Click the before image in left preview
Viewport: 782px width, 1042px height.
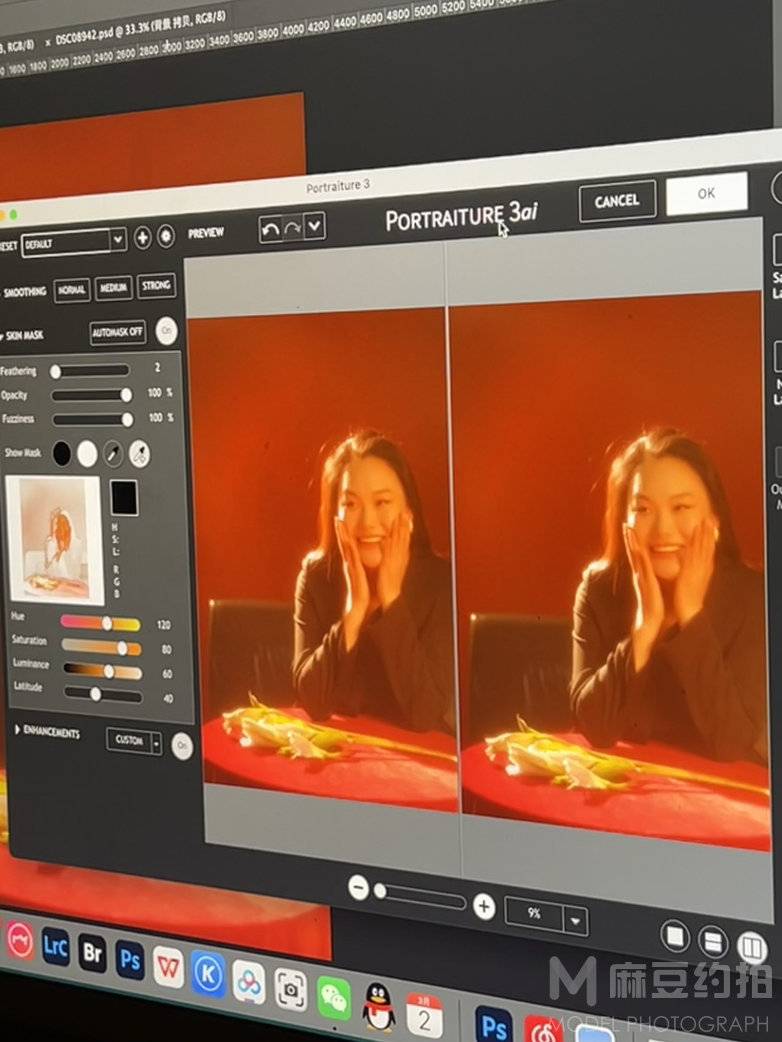coord(322,562)
